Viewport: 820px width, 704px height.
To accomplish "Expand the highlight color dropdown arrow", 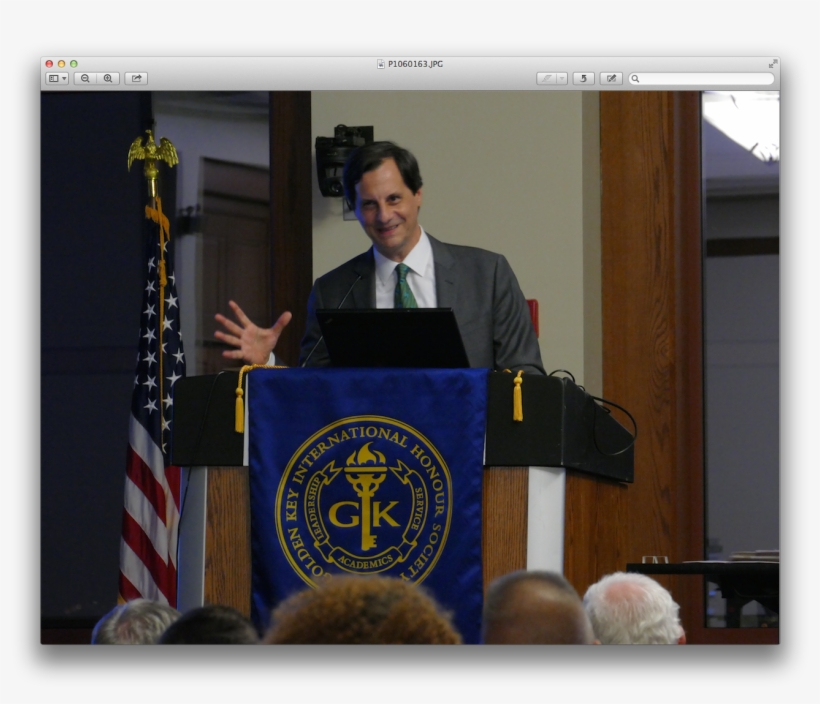I will point(562,78).
